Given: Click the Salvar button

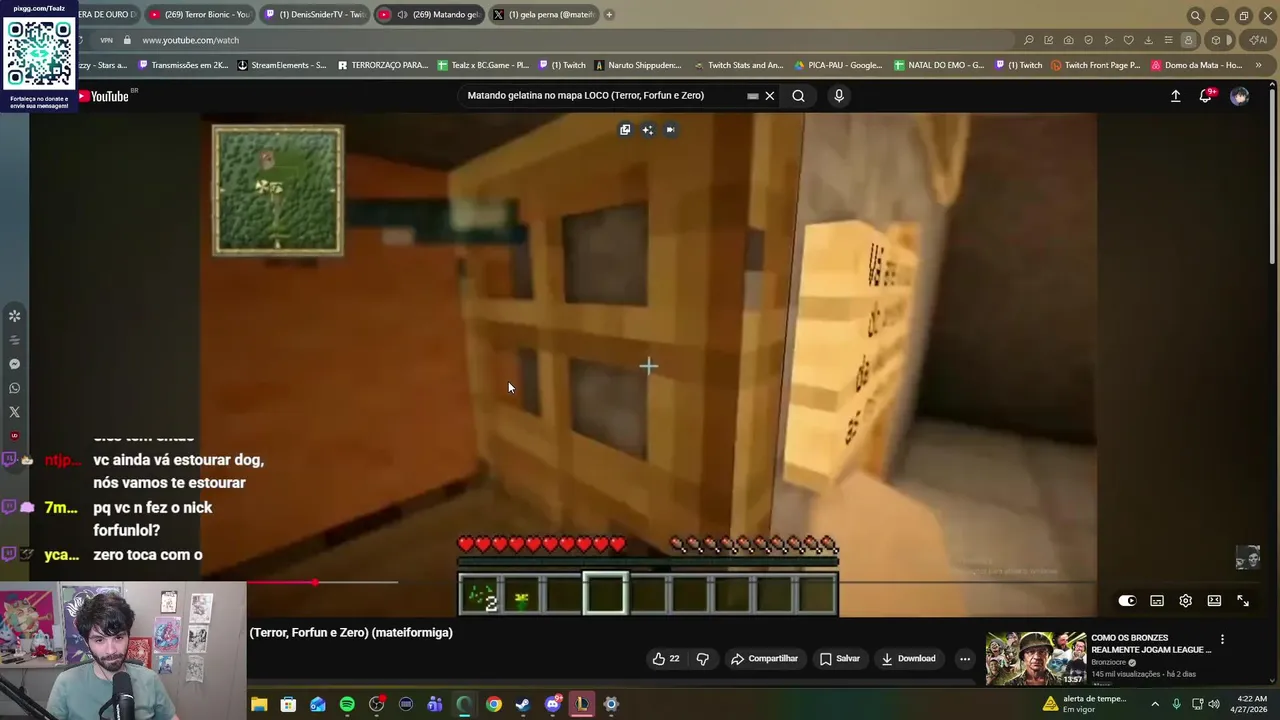Looking at the screenshot, I should 840,659.
